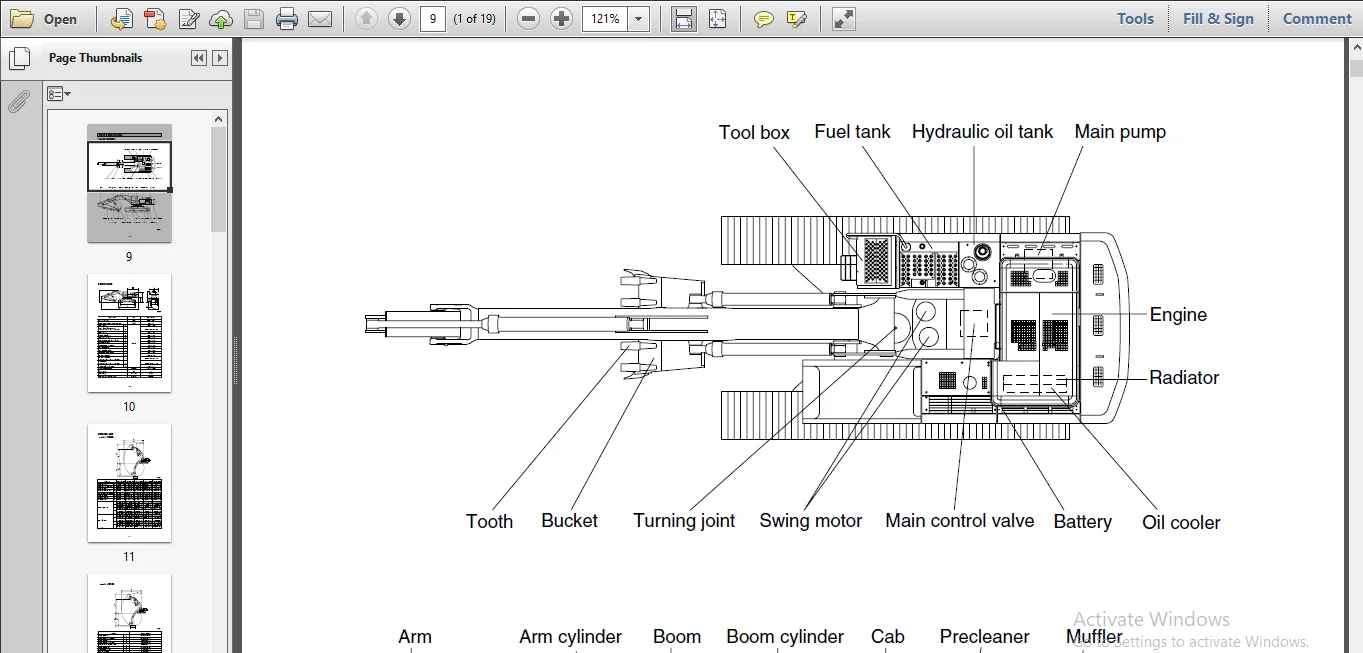Screen dimensions: 1363x653
Task: Click the document scrollbar up arrow
Action: point(1355,49)
